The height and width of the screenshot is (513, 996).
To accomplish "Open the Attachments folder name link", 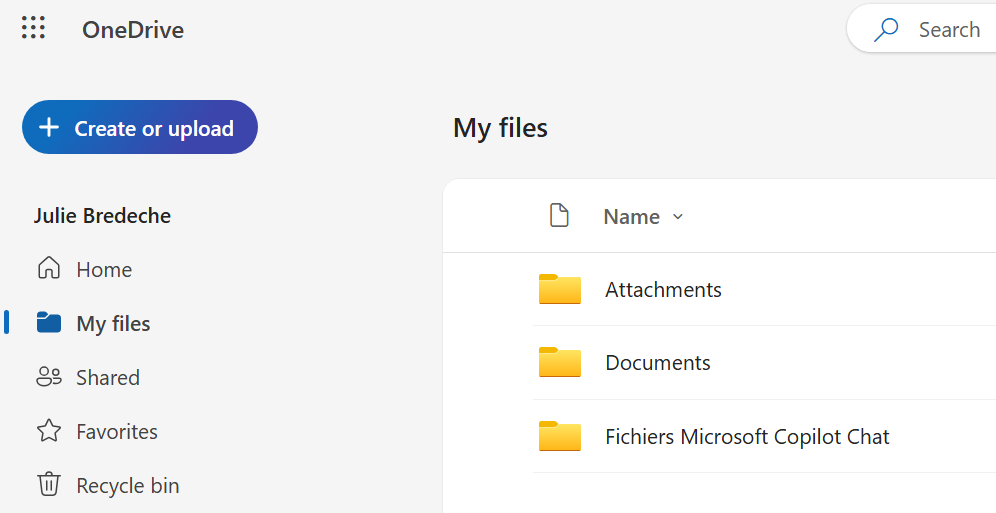I will coord(663,290).
